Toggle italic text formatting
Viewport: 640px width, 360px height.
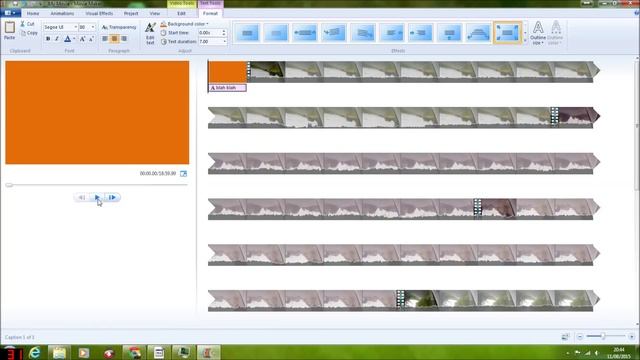click(x=57, y=39)
